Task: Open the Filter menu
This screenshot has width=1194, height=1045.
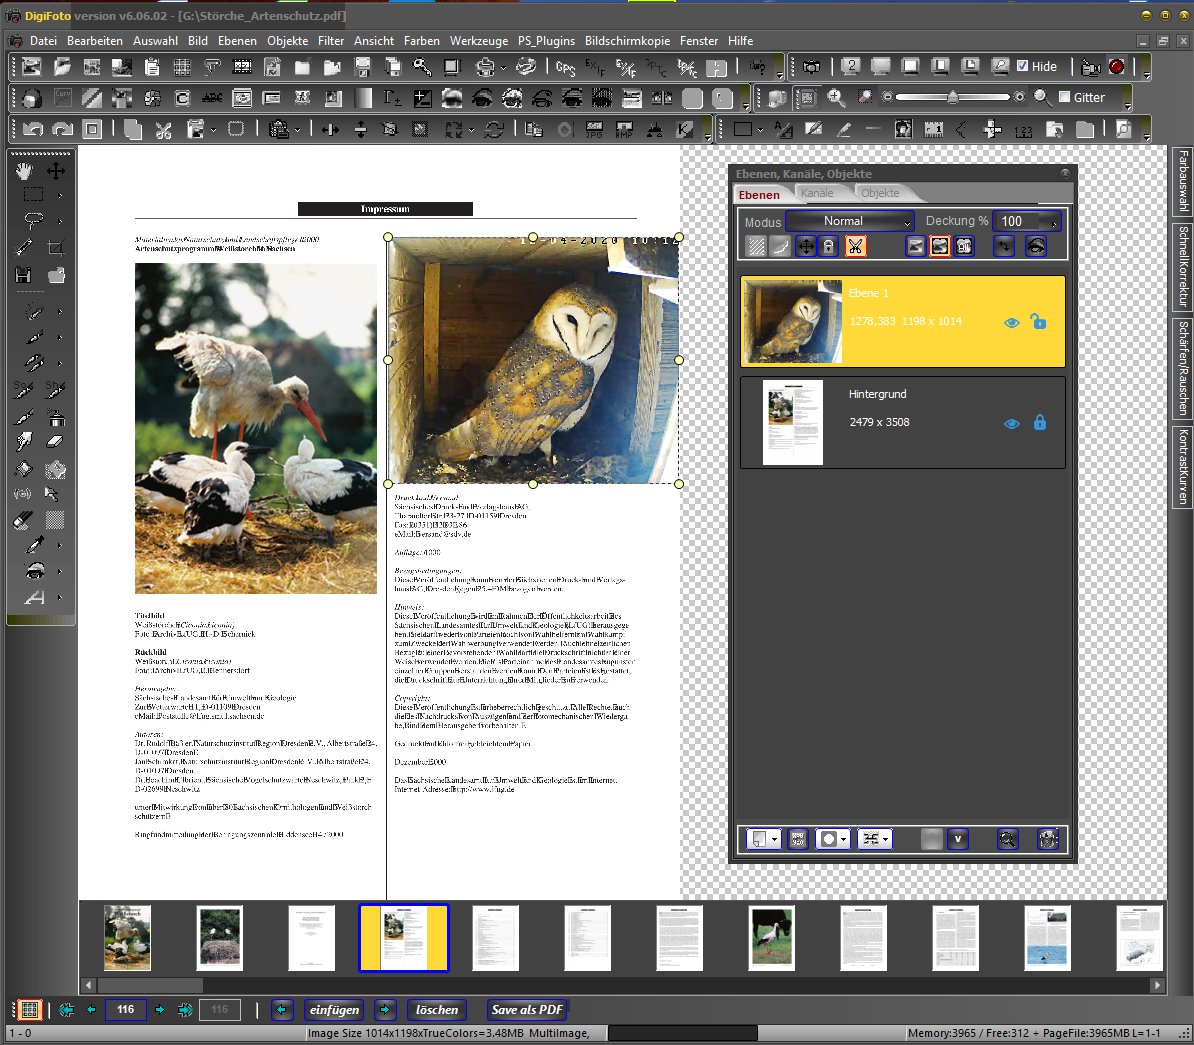Action: click(x=331, y=41)
